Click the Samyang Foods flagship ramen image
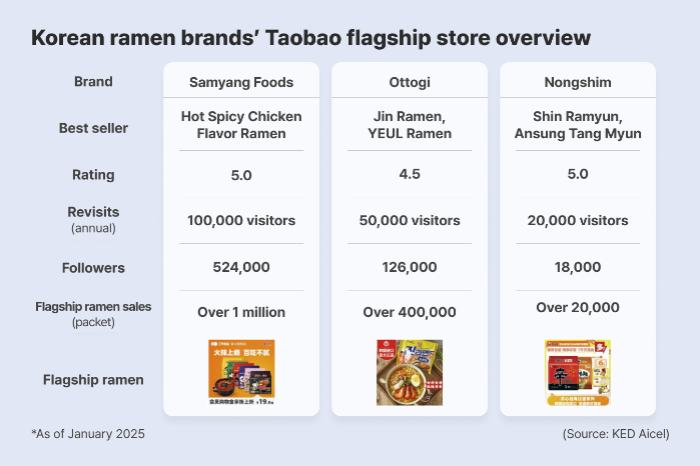700x466 pixels. 242,372
